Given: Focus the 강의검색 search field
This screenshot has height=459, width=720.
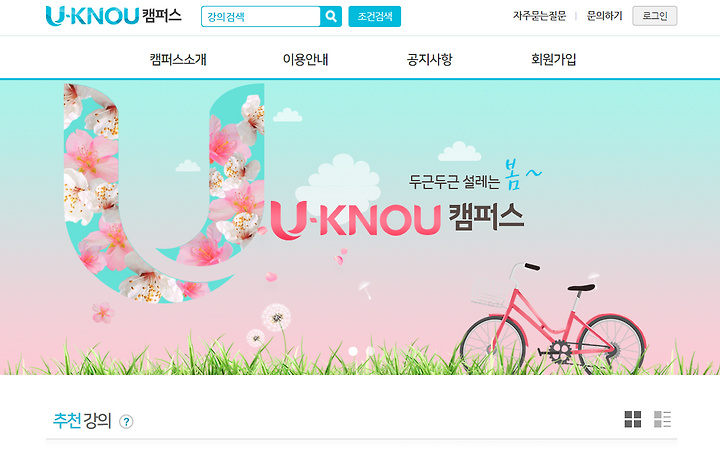Looking at the screenshot, I should coord(261,17).
